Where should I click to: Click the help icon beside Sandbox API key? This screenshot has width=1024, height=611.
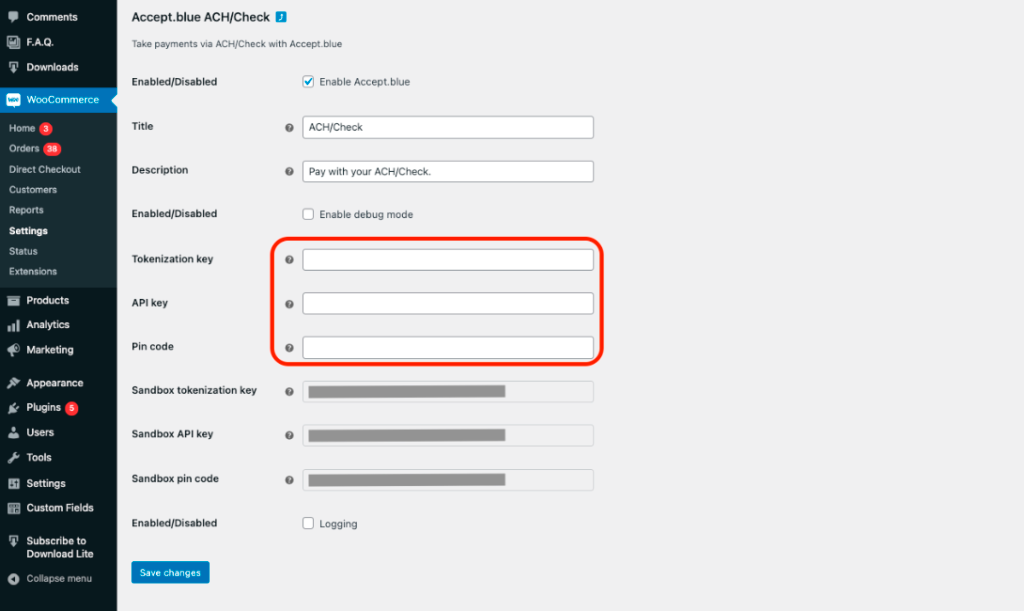tap(289, 435)
